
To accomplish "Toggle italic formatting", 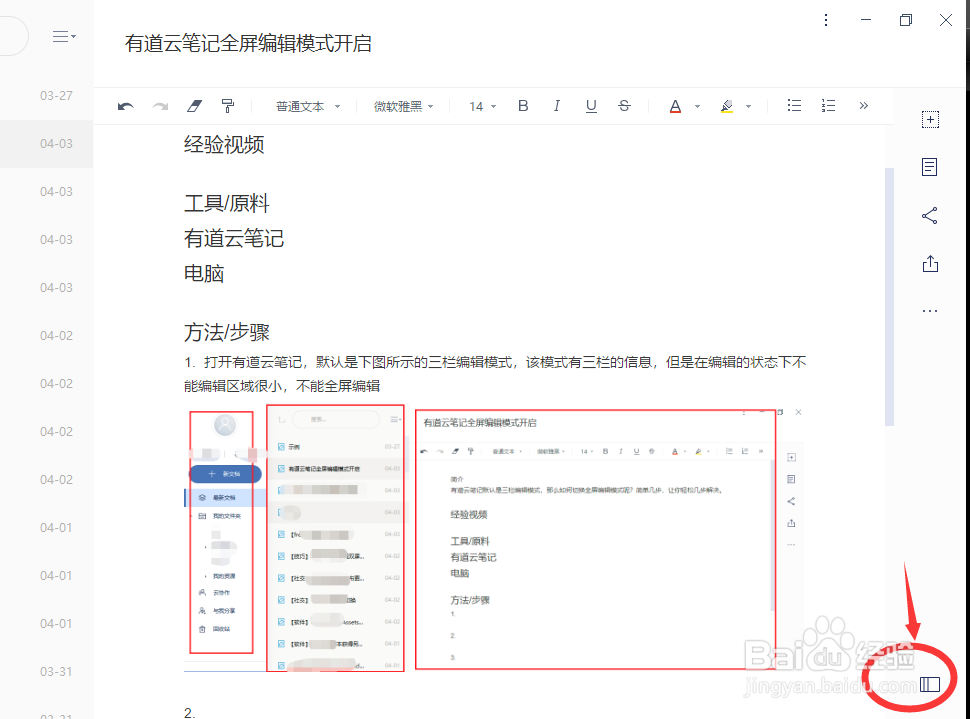I will (557, 105).
